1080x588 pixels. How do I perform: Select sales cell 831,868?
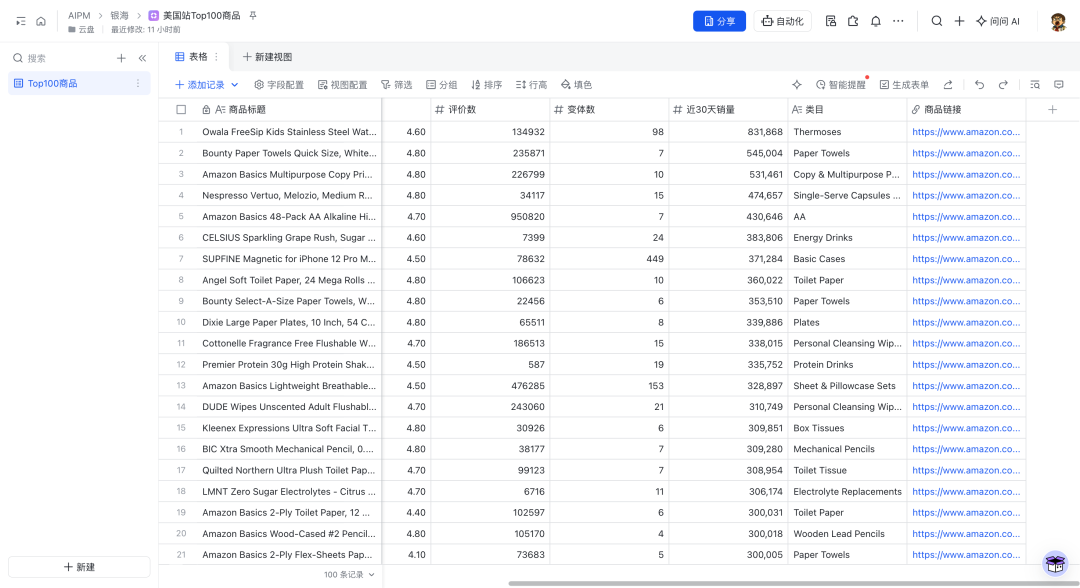pyautogui.click(x=728, y=132)
